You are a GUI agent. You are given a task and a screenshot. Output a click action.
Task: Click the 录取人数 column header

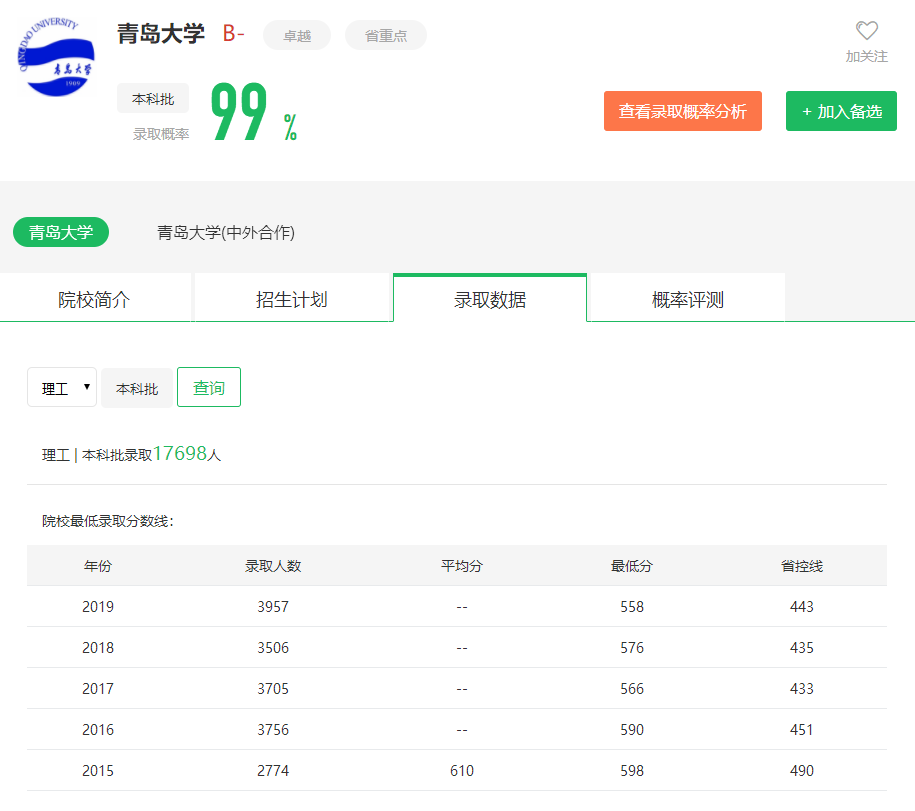tap(273, 566)
